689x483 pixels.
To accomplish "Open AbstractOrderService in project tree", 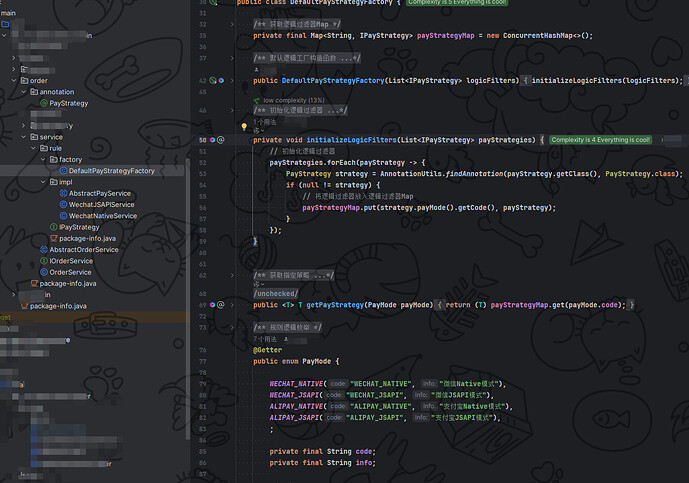I will pos(84,250).
